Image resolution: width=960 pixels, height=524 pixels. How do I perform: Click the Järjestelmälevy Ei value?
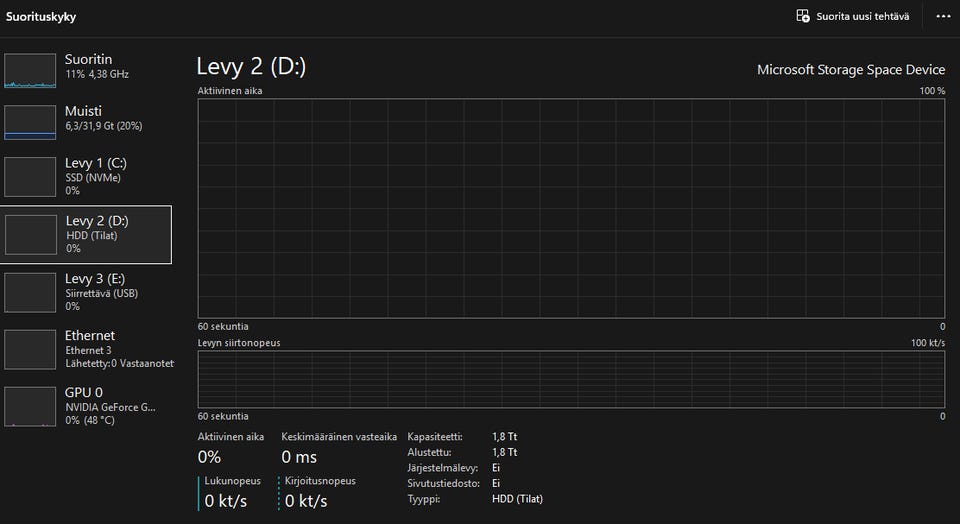click(x=496, y=468)
